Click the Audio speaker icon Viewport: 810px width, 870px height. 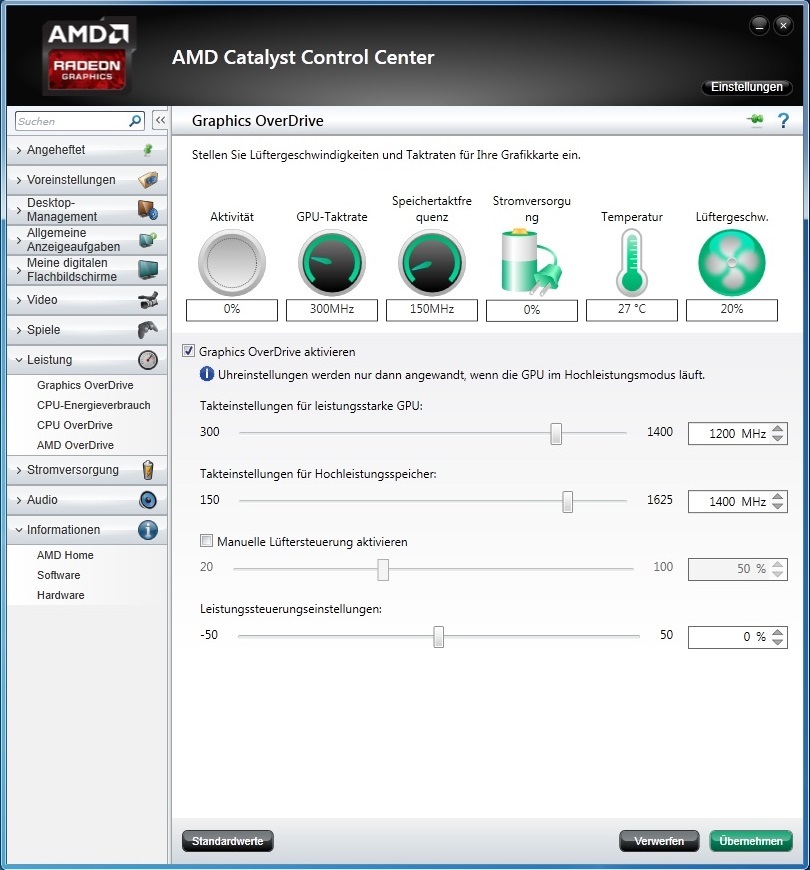(x=148, y=500)
